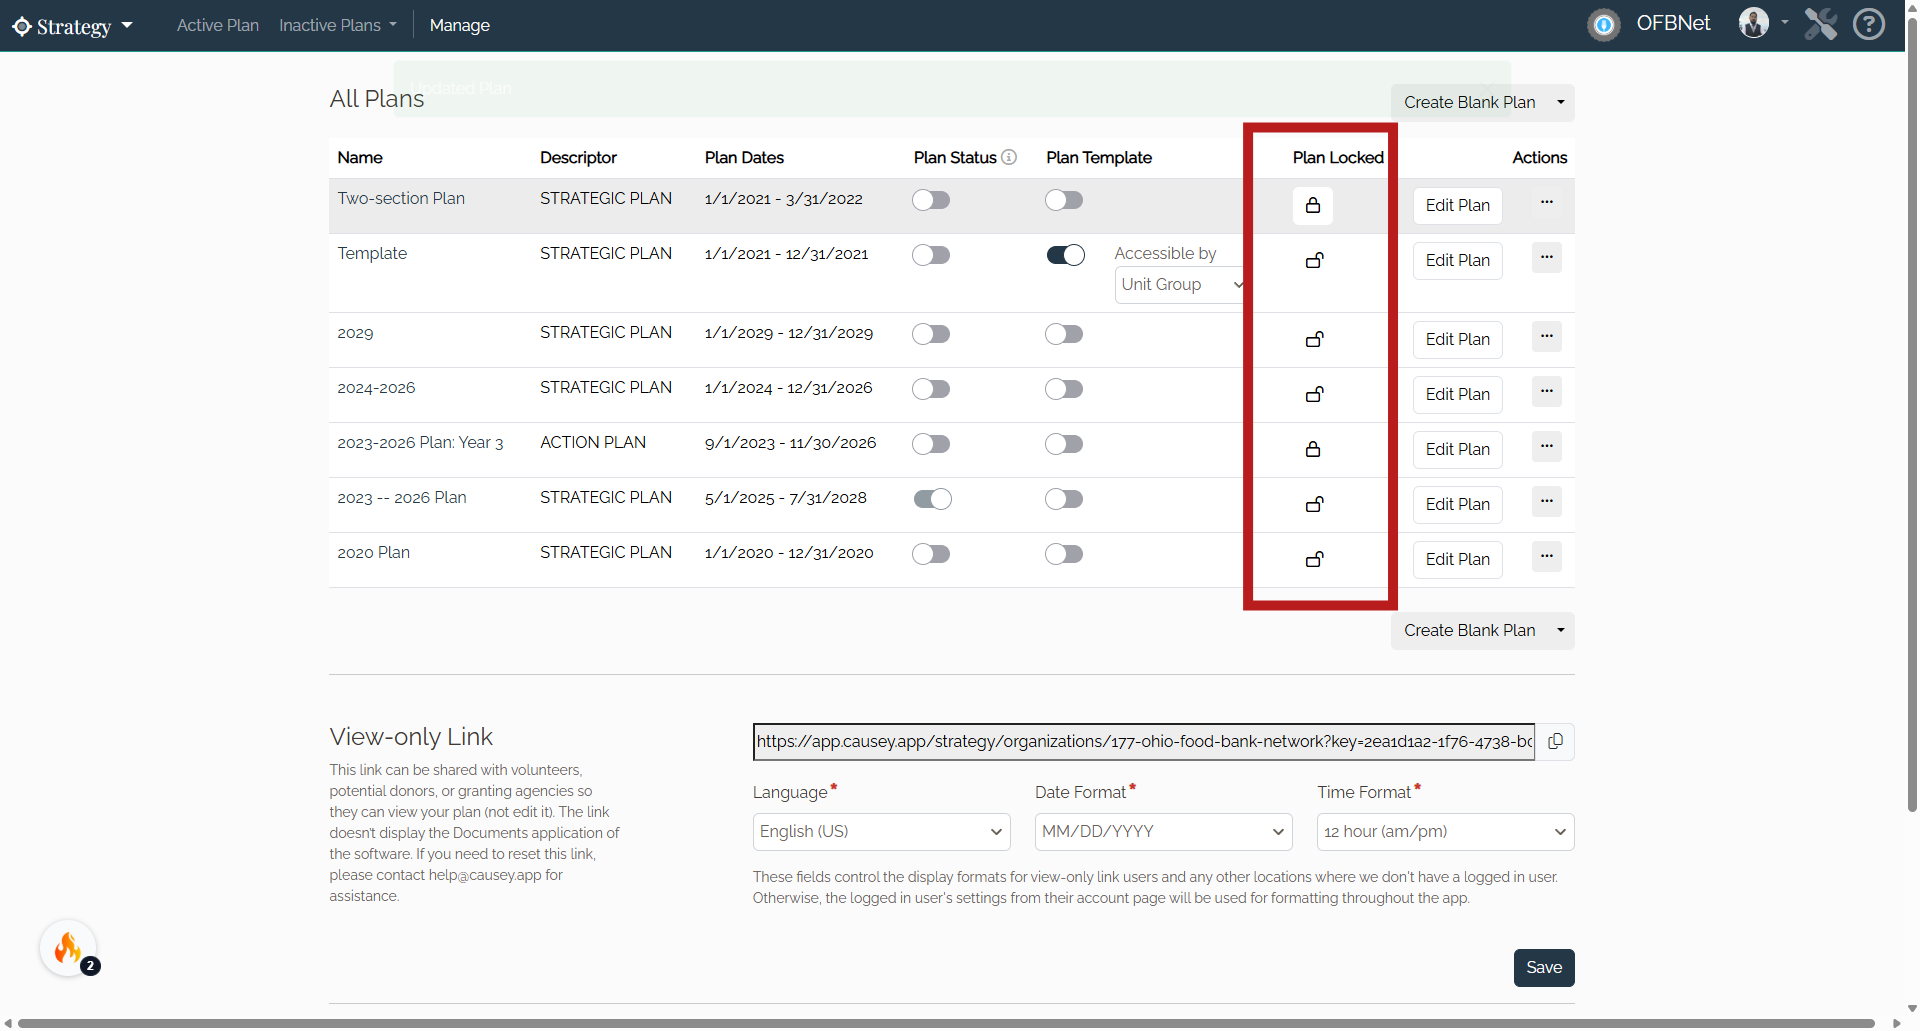Toggle Plan Status for 2020 Plan
The width and height of the screenshot is (1920, 1031).
(x=931, y=555)
